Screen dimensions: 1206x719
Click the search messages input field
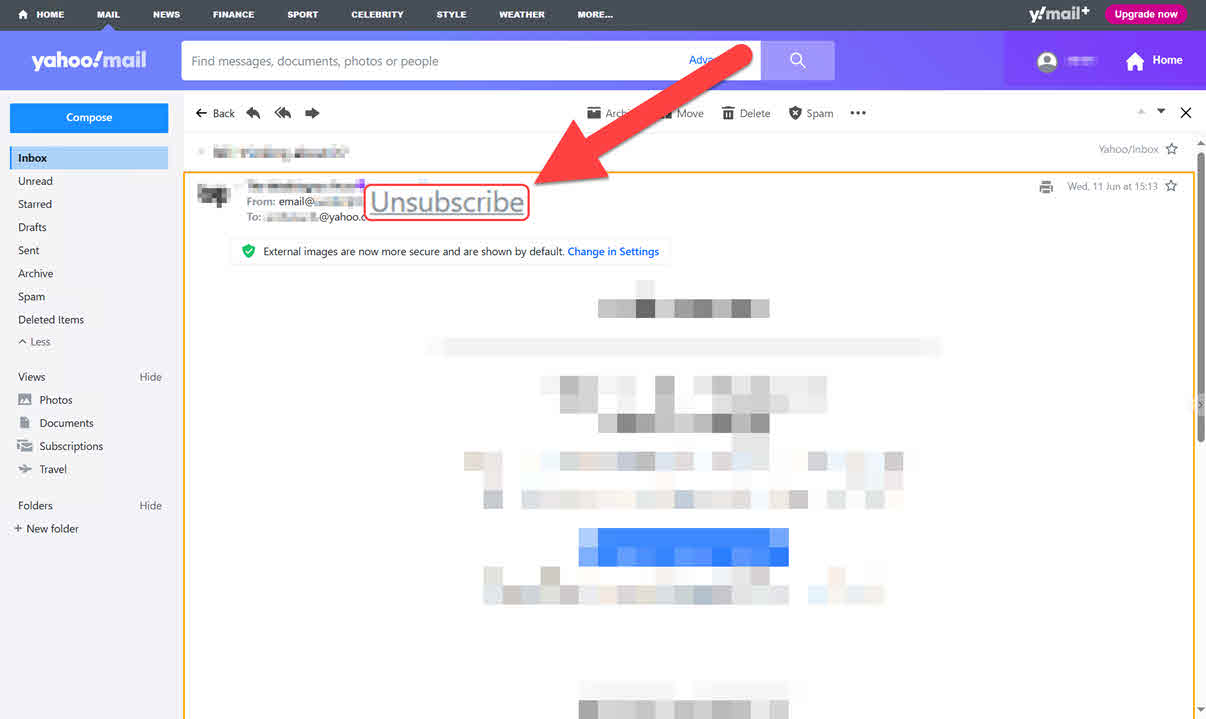tap(430, 61)
